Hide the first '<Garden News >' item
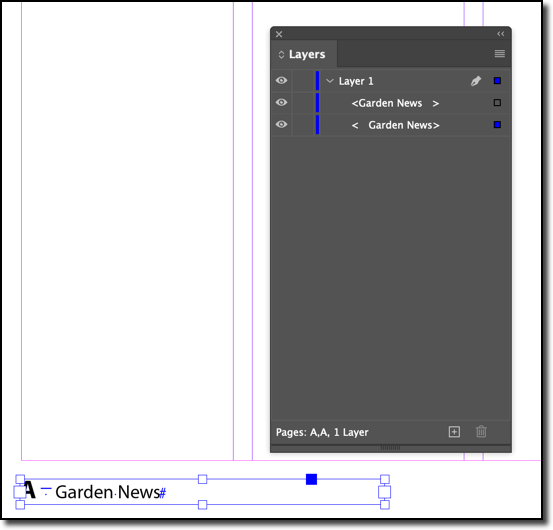553x530 pixels. pos(281,102)
